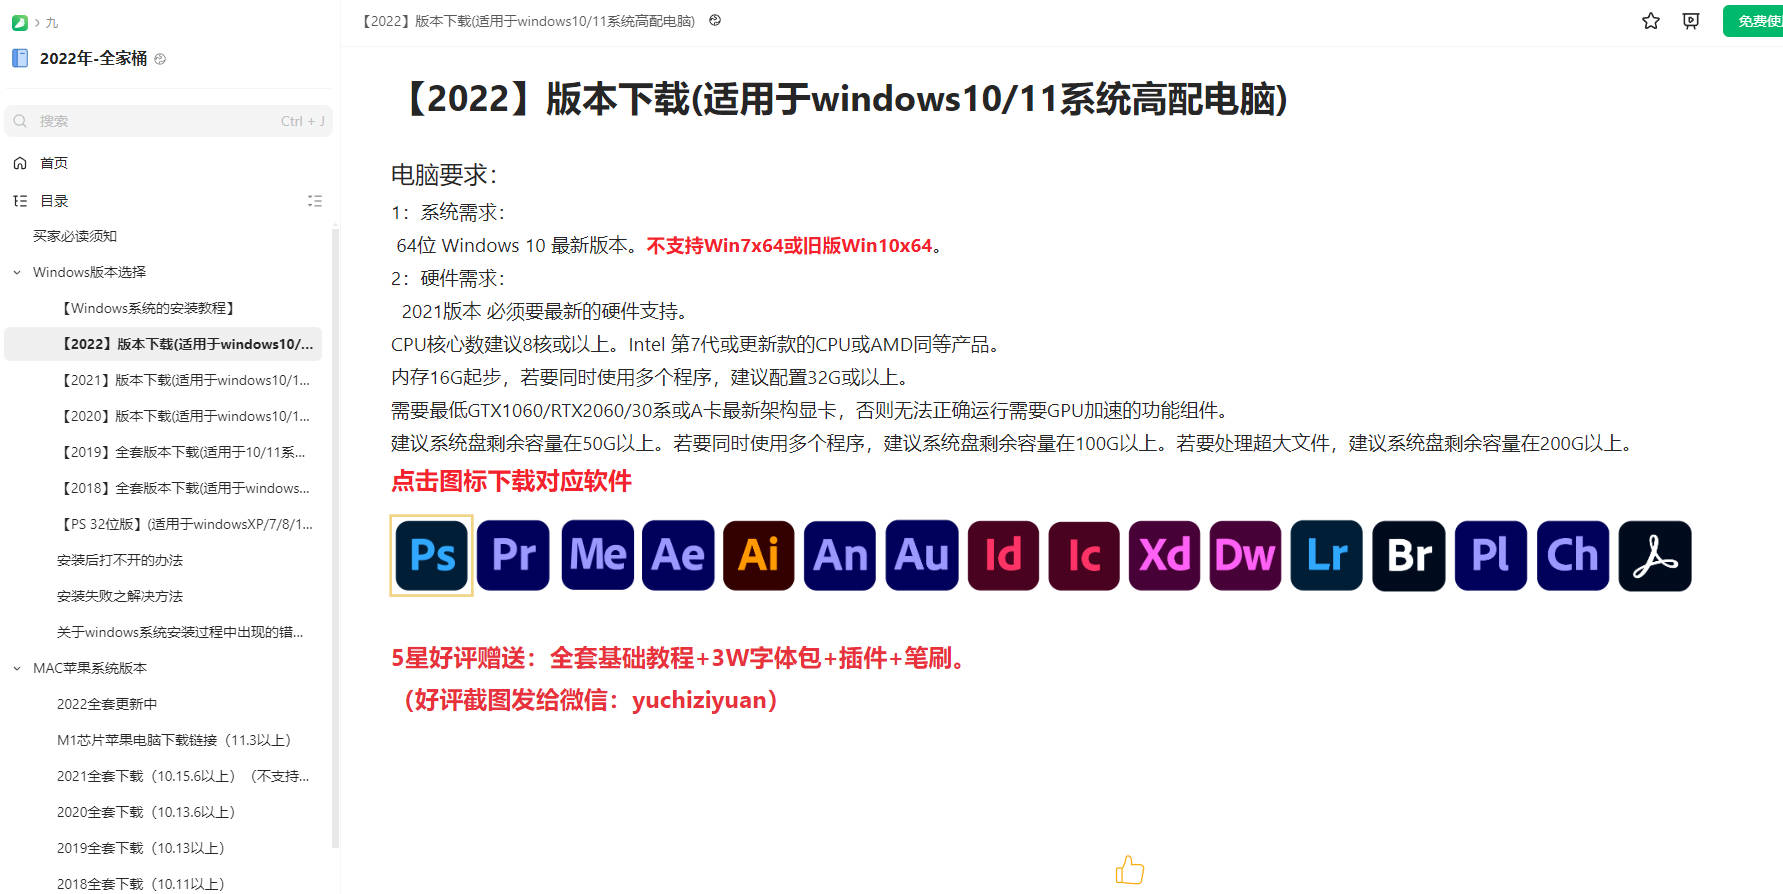Open 【PS 32位版】 page
Screen dimensions: 1783x894
187,524
